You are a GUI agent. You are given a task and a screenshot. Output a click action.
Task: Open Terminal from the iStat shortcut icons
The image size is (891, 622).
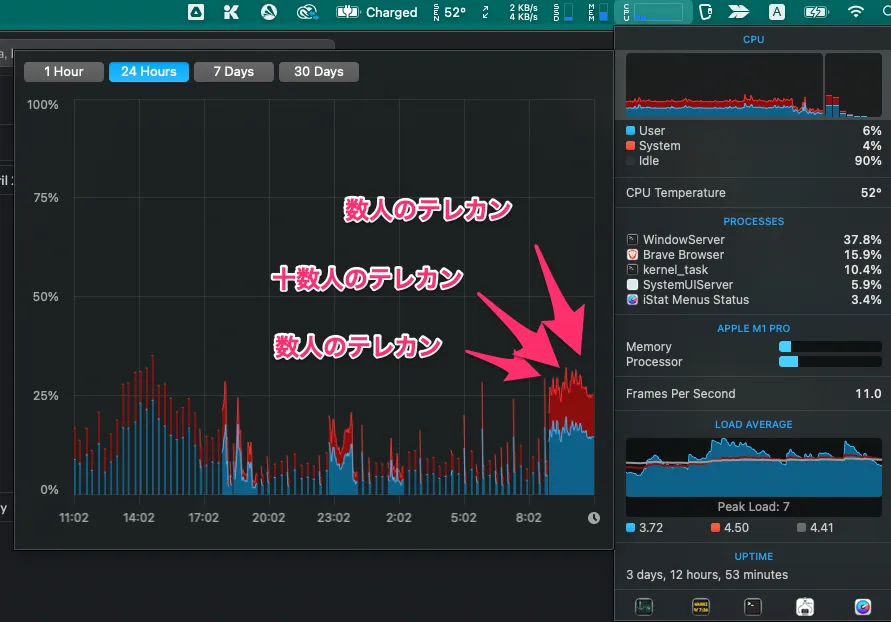753,606
